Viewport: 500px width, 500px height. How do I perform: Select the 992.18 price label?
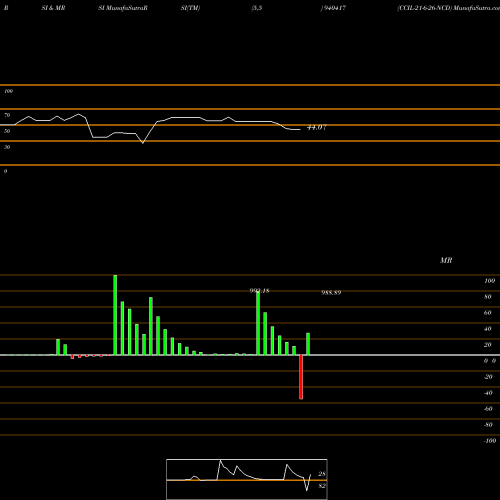coord(259,291)
